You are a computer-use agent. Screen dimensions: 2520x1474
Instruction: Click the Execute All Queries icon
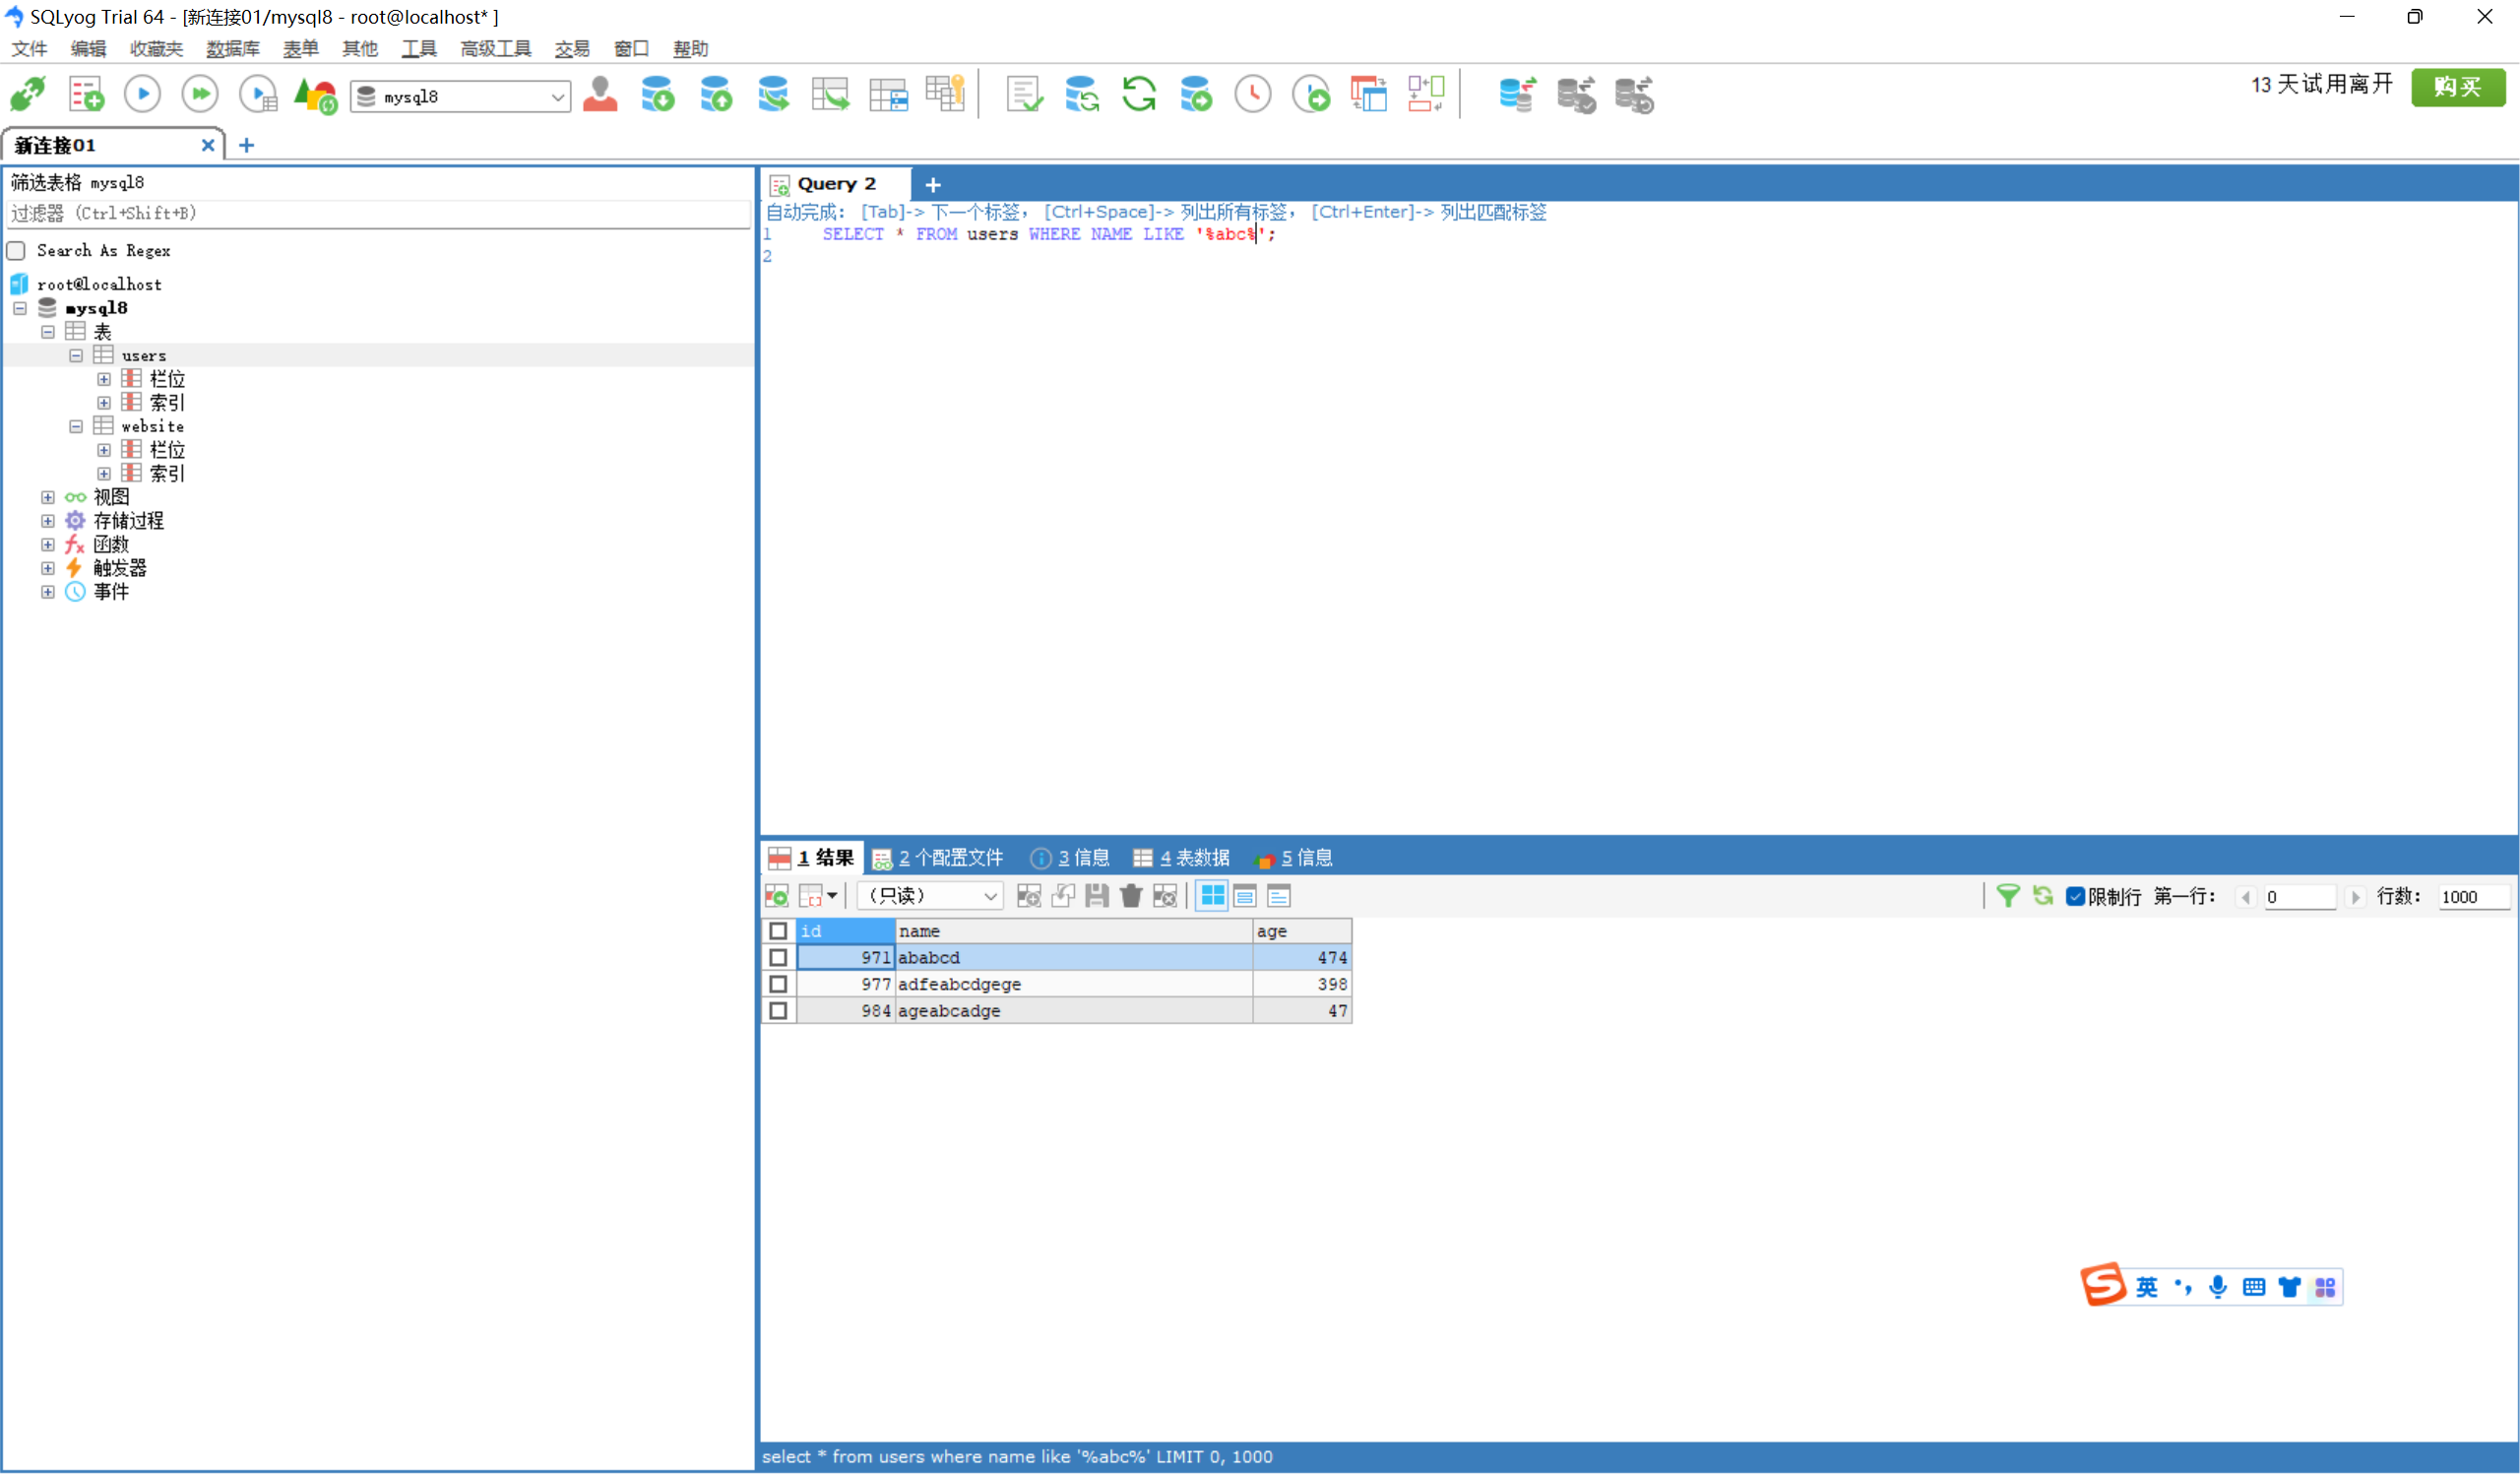(x=200, y=95)
